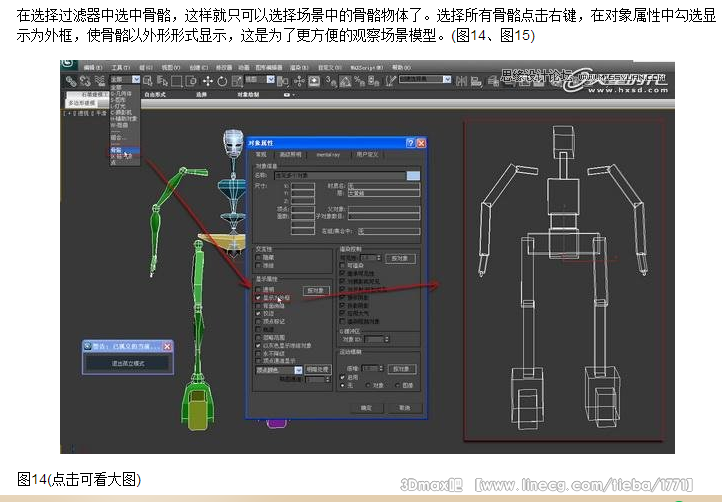
Task: Open the Select by Name icon
Action: tap(162, 82)
